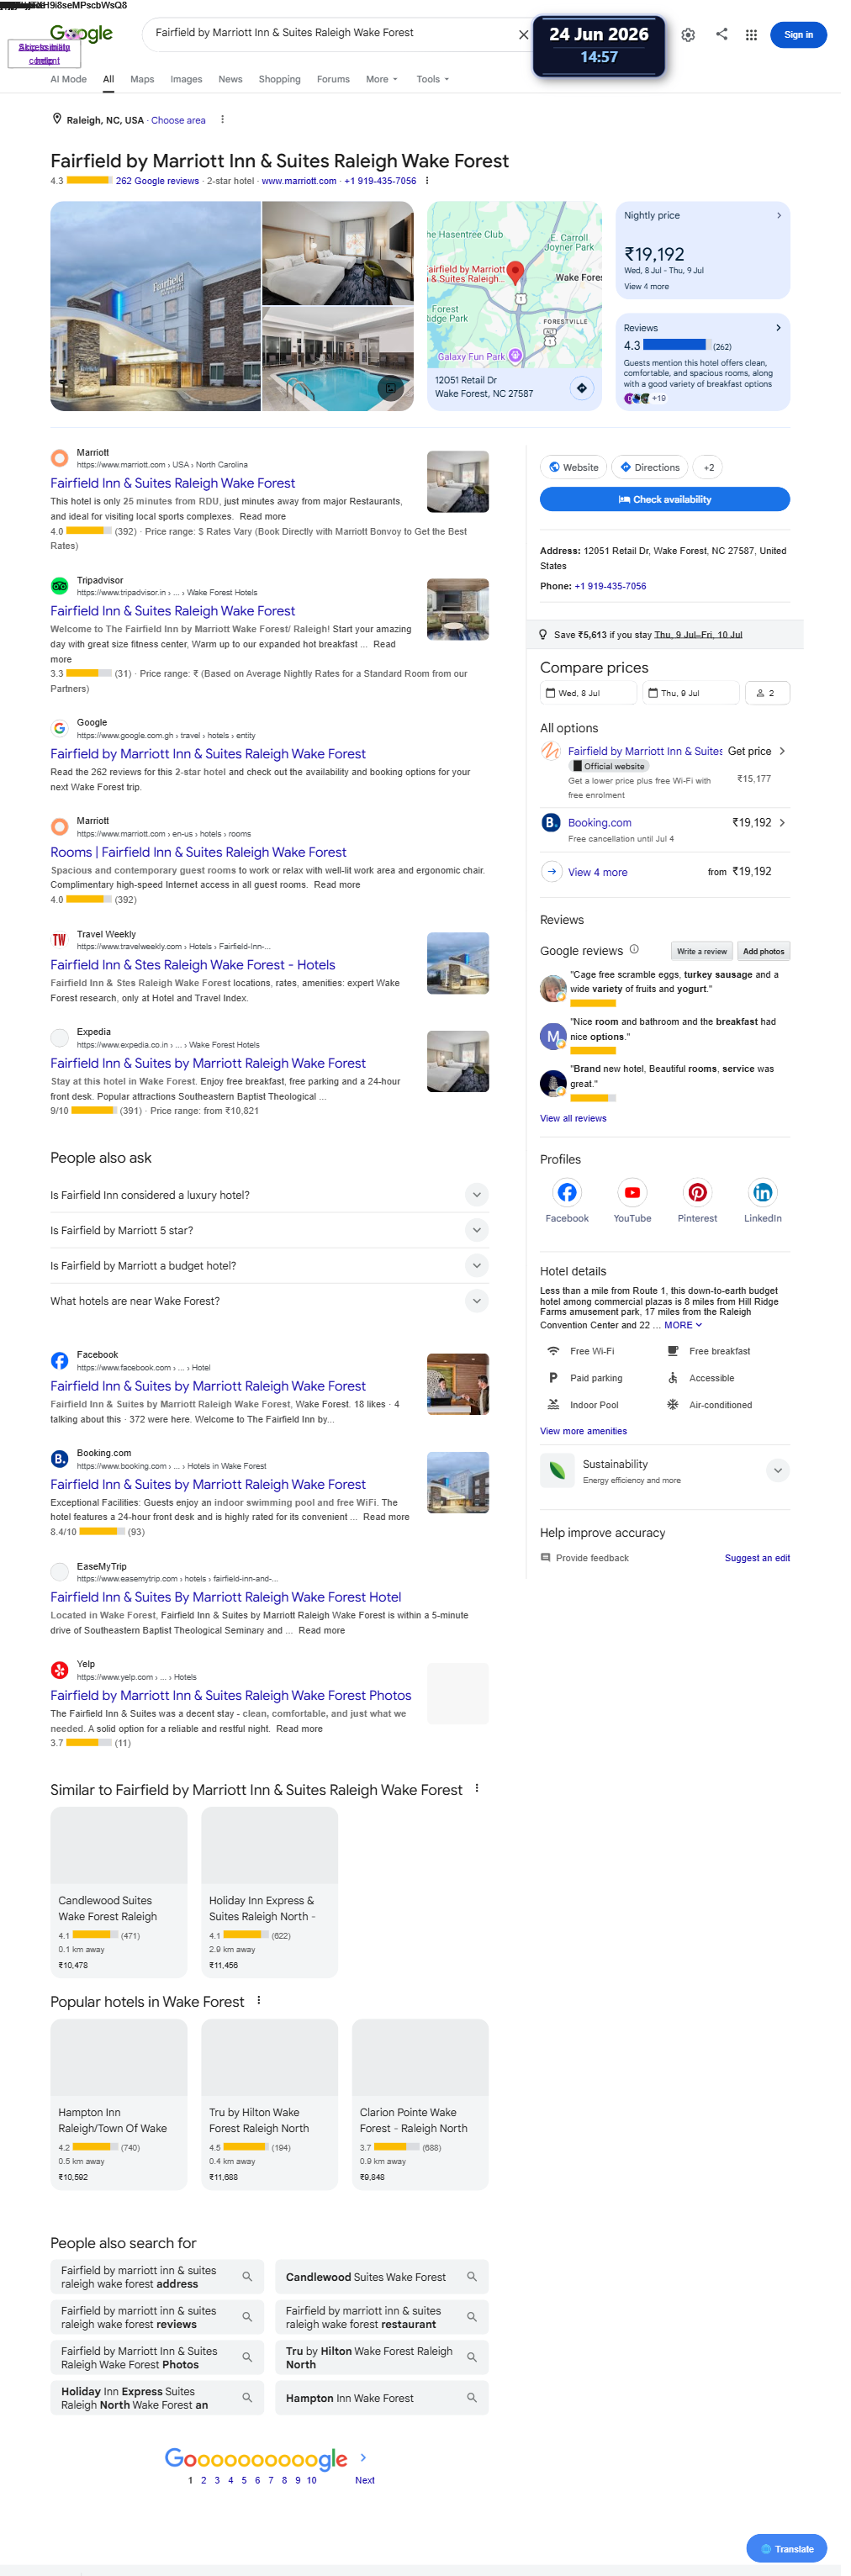Screen dimensions: 851x2576
Task: Switch to the Maps tab
Action: coord(142,79)
